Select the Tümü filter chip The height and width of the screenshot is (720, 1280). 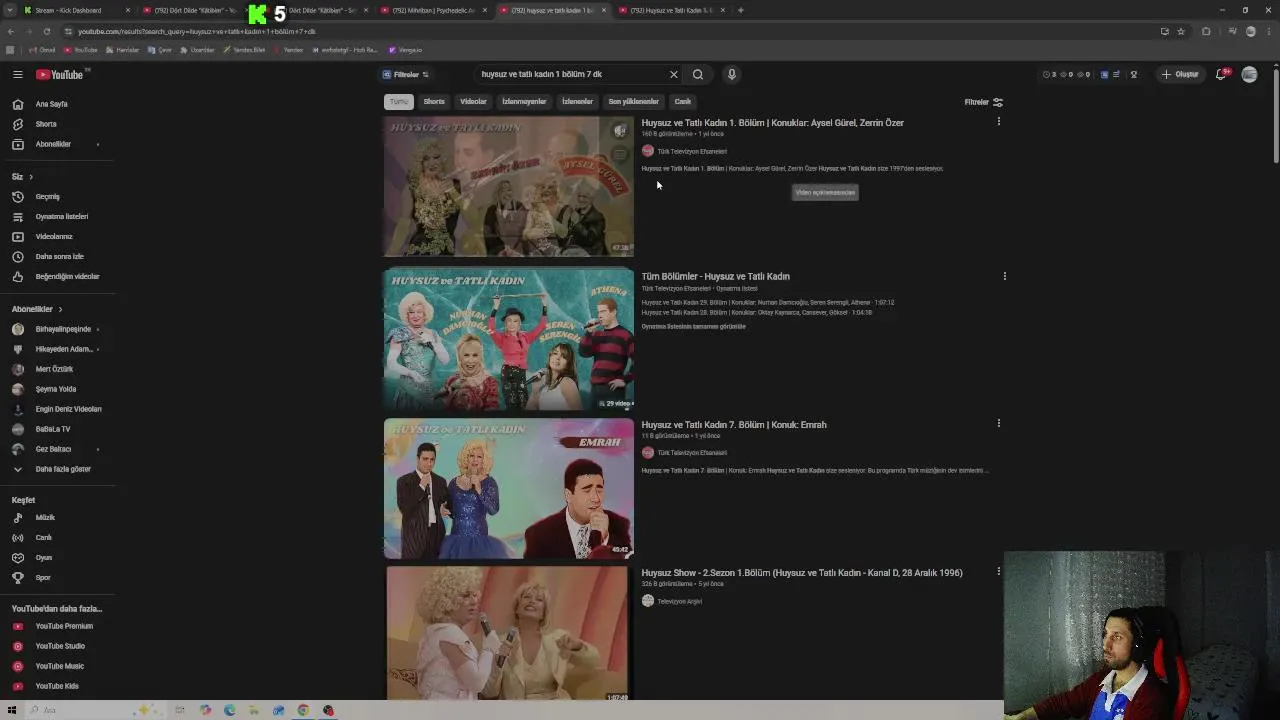point(399,101)
